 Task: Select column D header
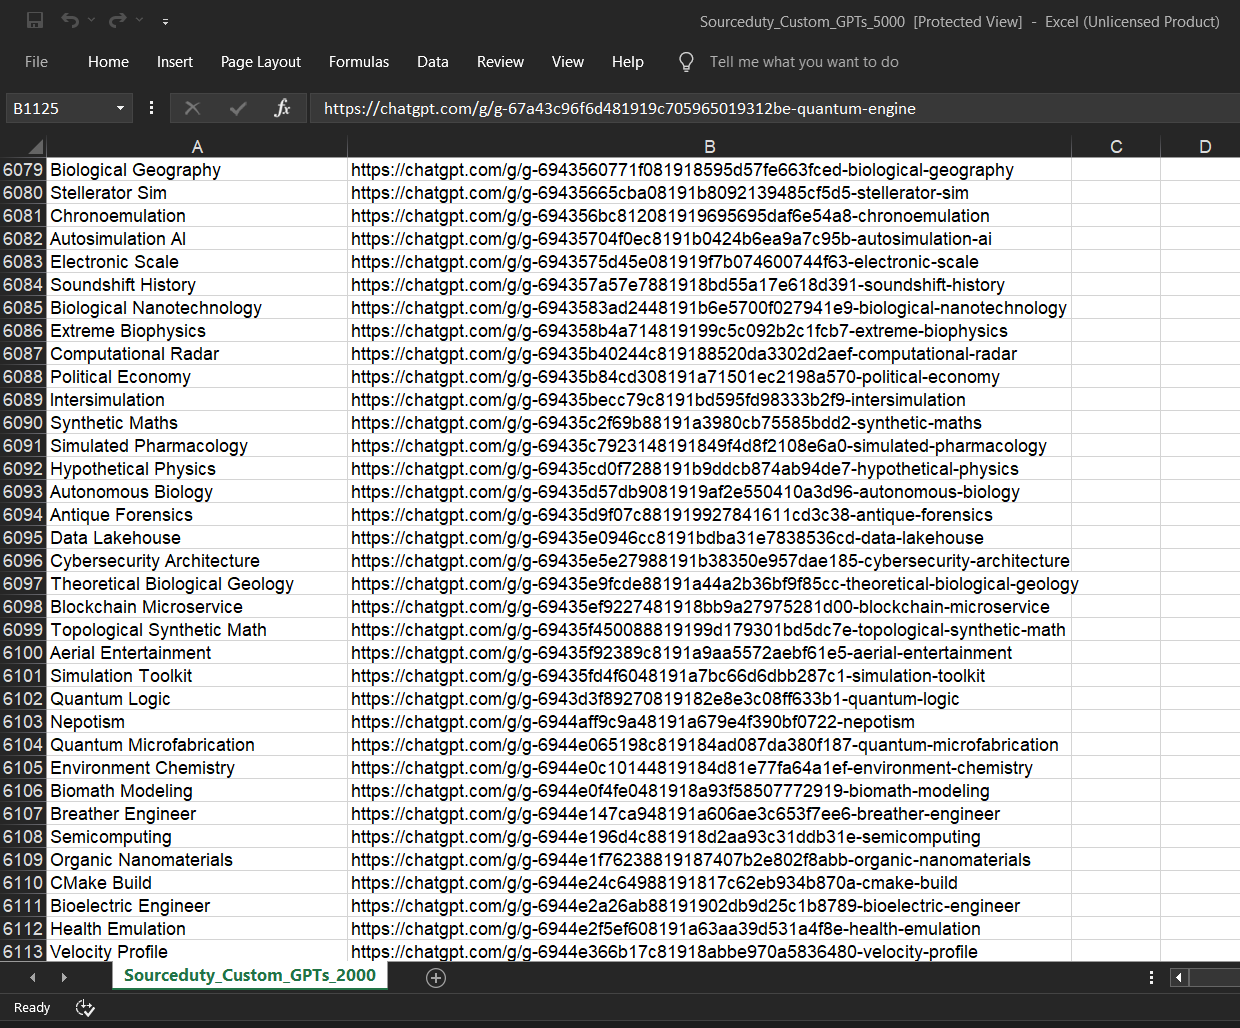pos(1205,147)
